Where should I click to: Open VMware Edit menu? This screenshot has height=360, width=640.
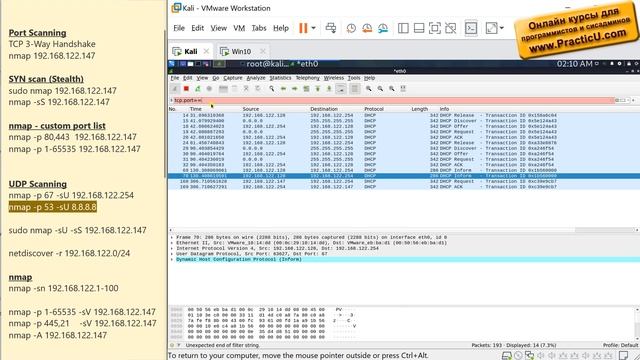pyautogui.click(x=198, y=28)
